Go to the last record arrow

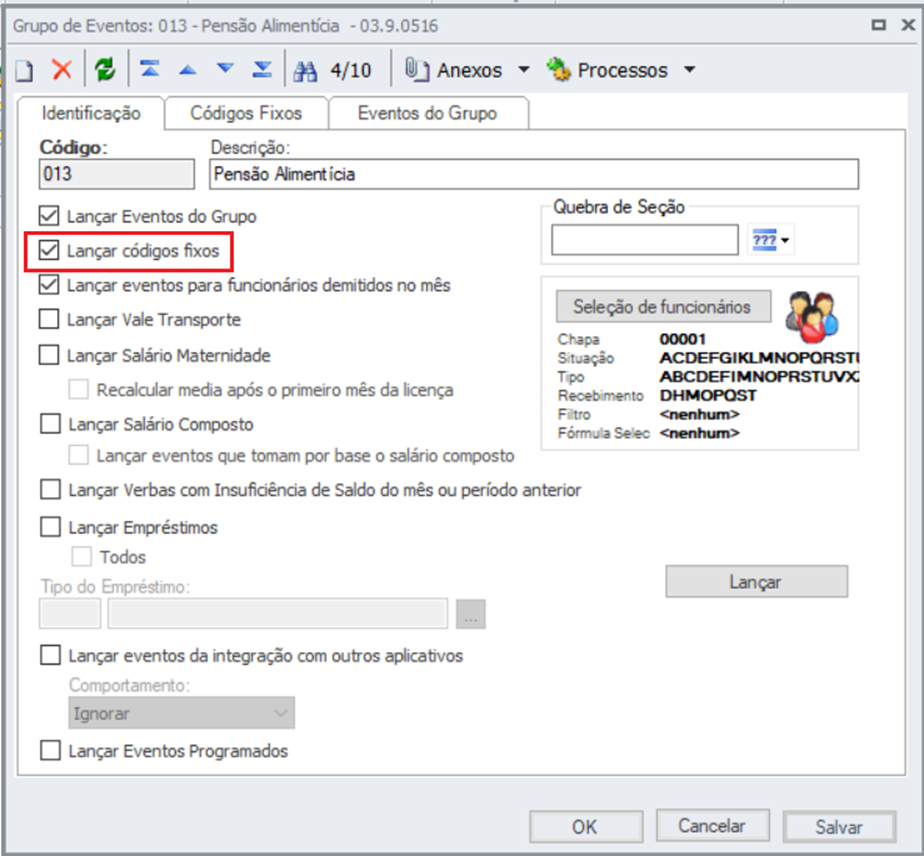coord(262,70)
